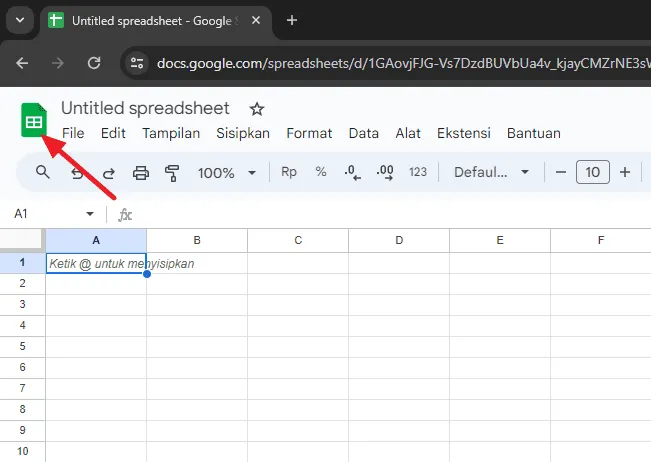Select column E header
This screenshot has height=462, width=651.
click(500, 240)
